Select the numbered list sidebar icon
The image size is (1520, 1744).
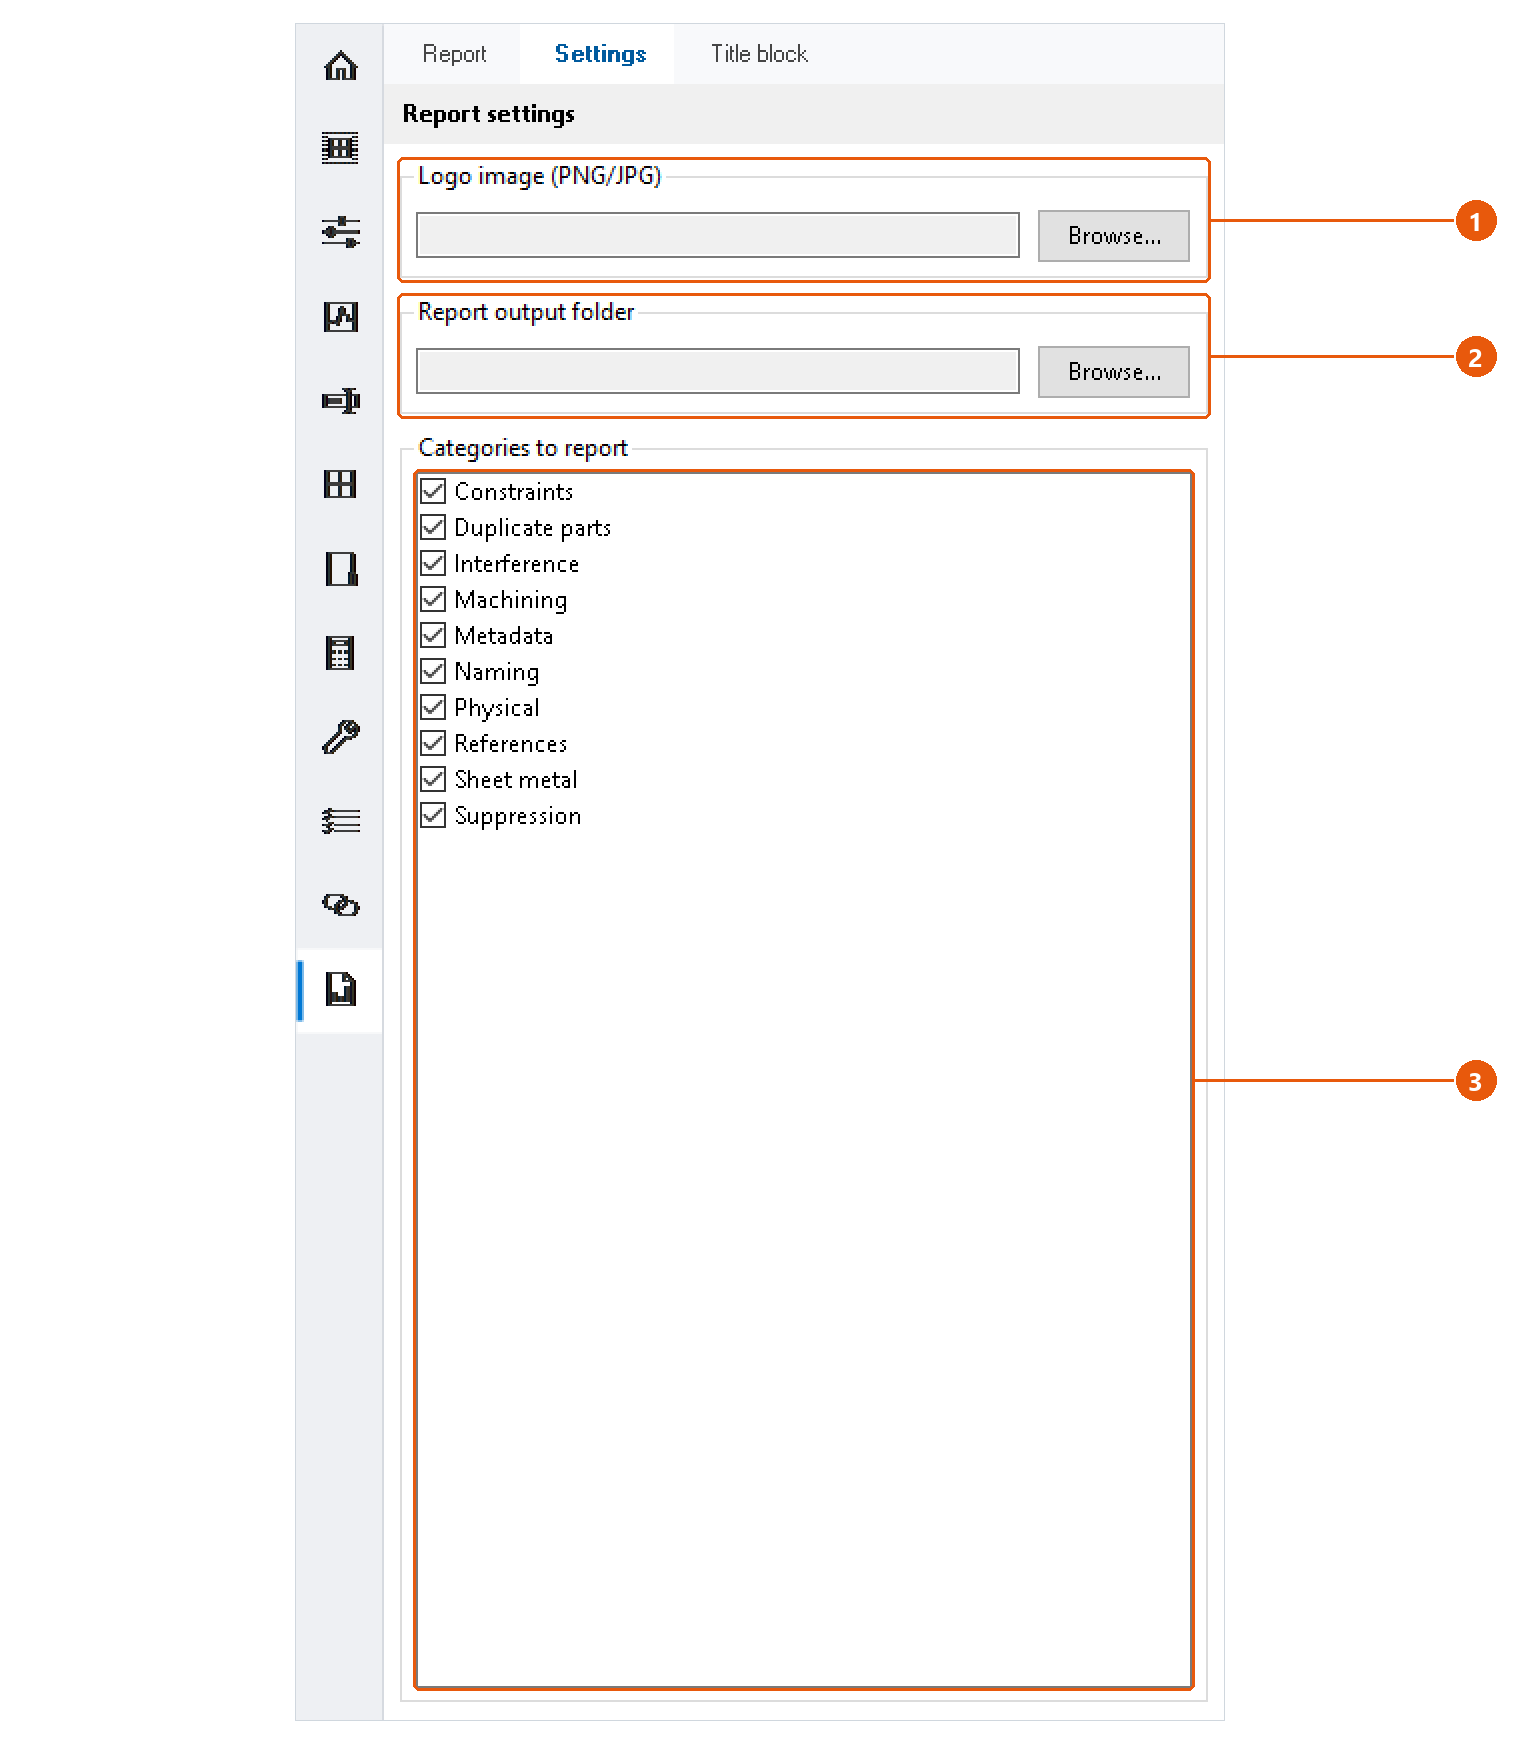[x=340, y=821]
